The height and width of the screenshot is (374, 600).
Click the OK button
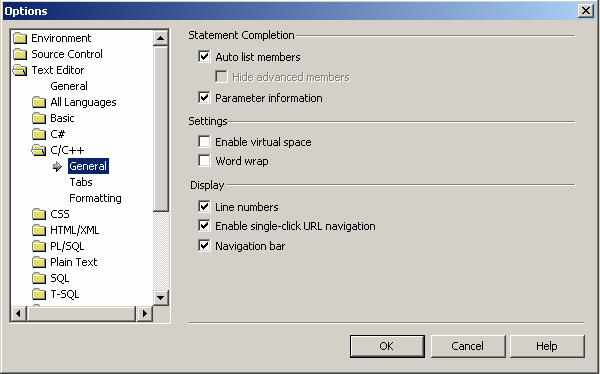387,346
